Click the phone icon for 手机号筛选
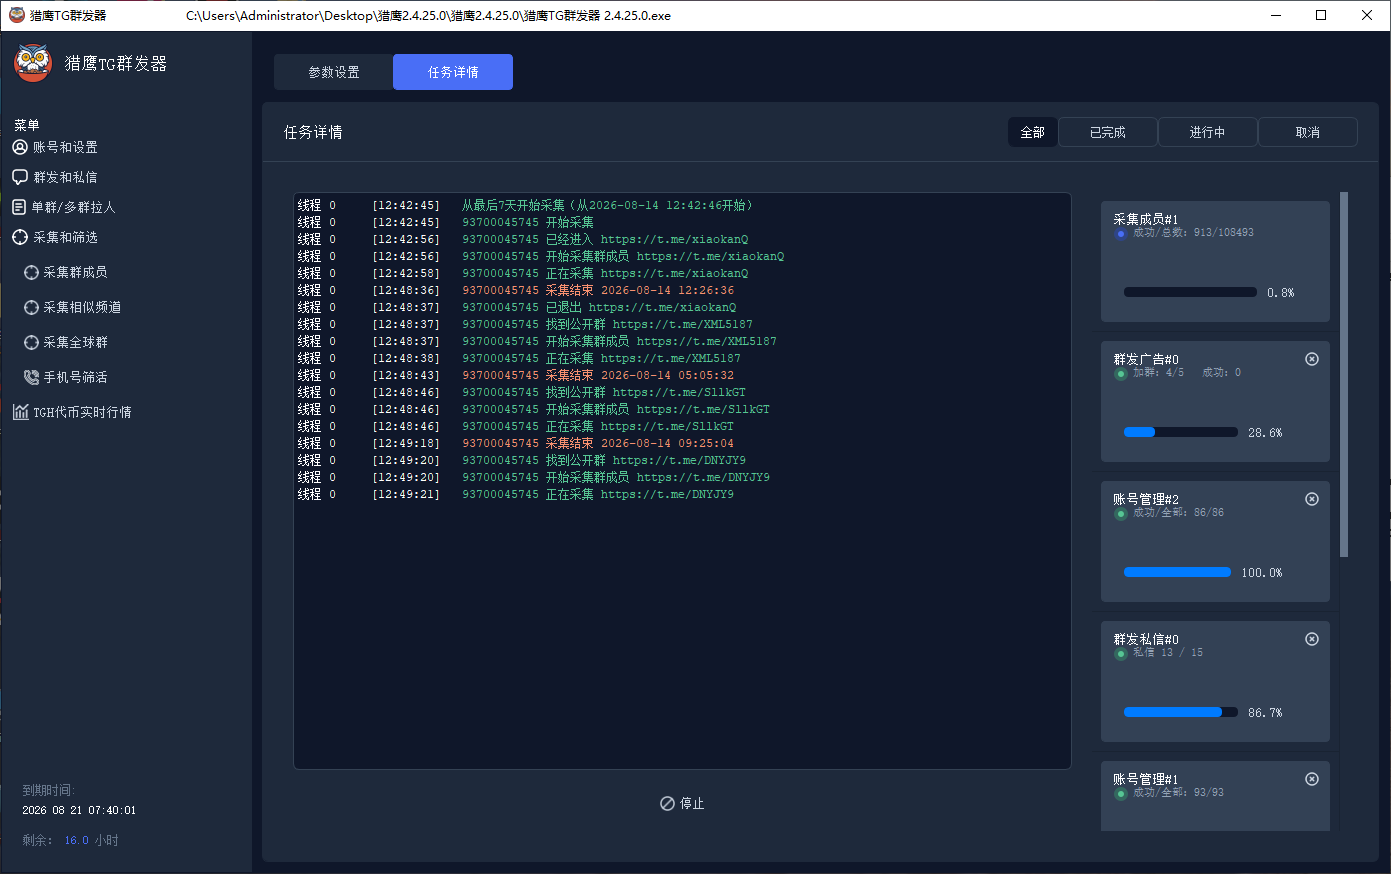The width and height of the screenshot is (1391, 874). click(31, 377)
